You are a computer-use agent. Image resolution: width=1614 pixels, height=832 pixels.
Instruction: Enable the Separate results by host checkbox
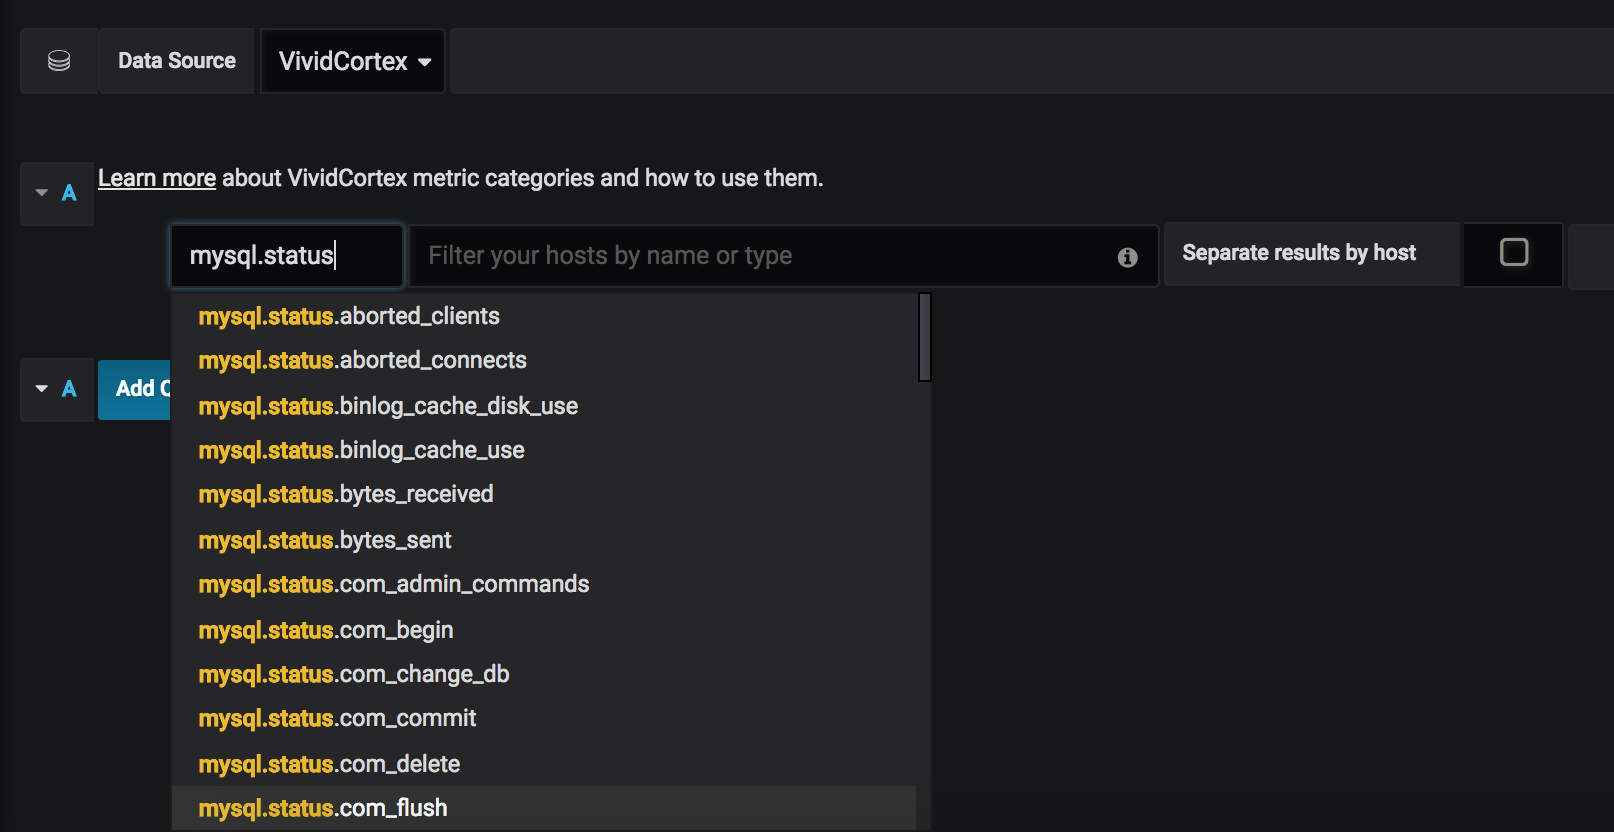click(x=1513, y=252)
